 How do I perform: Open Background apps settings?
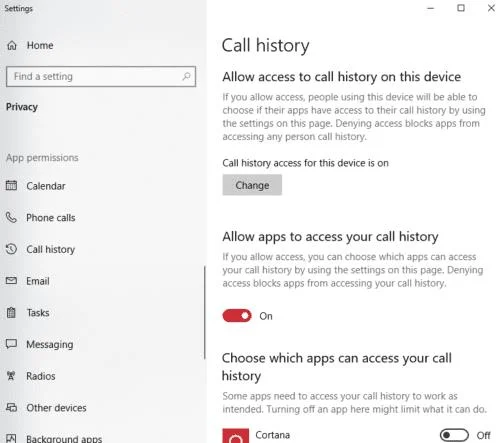tap(64, 438)
